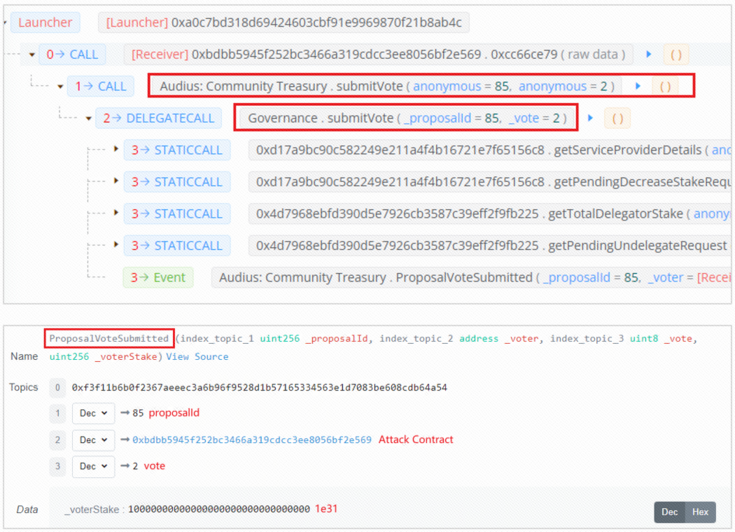Viewport: 735px width, 532px height.
Task: Open the voter address 0xbdbb5945...2e569 link
Action: point(252,440)
